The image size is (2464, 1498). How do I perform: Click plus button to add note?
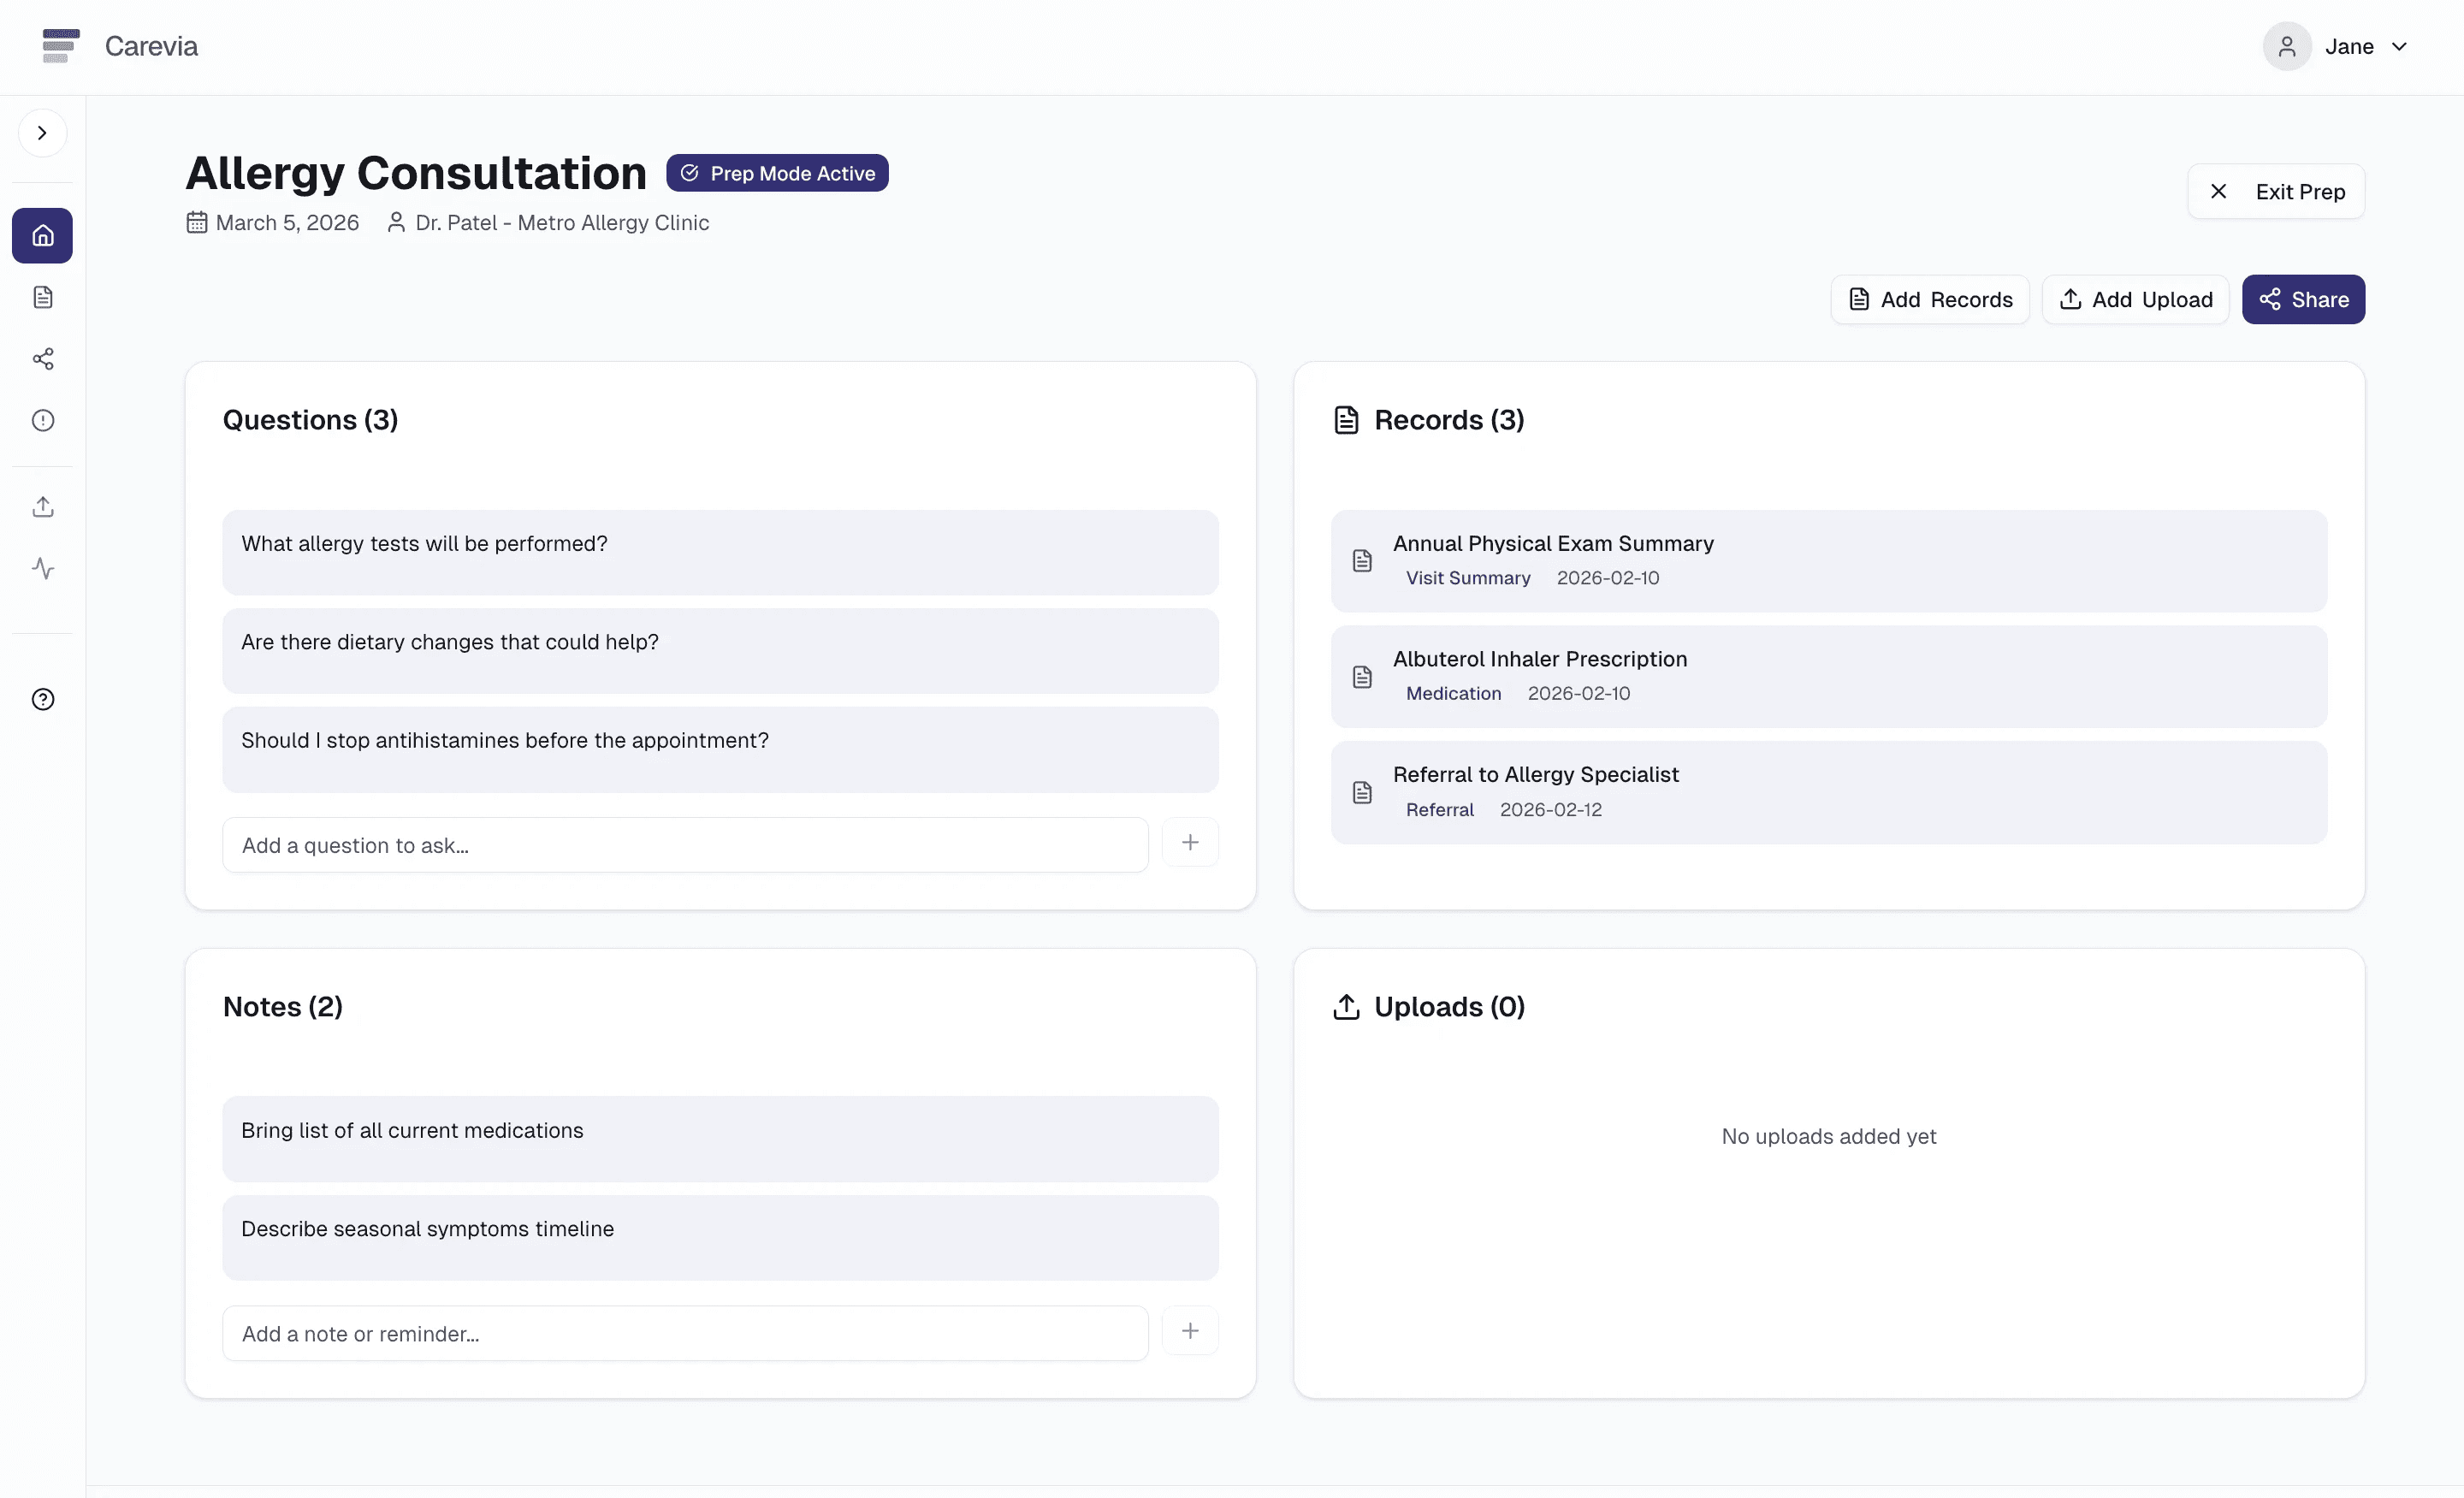tap(1190, 1330)
